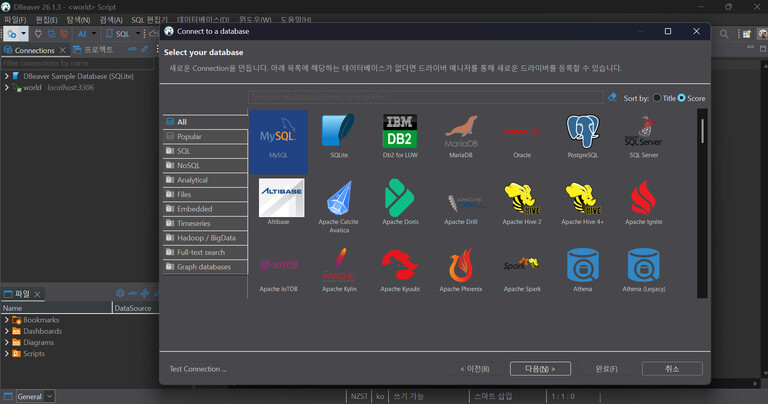This screenshot has width=768, height=404.
Task: Open the AI assistant toolbar button
Action: [x=82, y=34]
